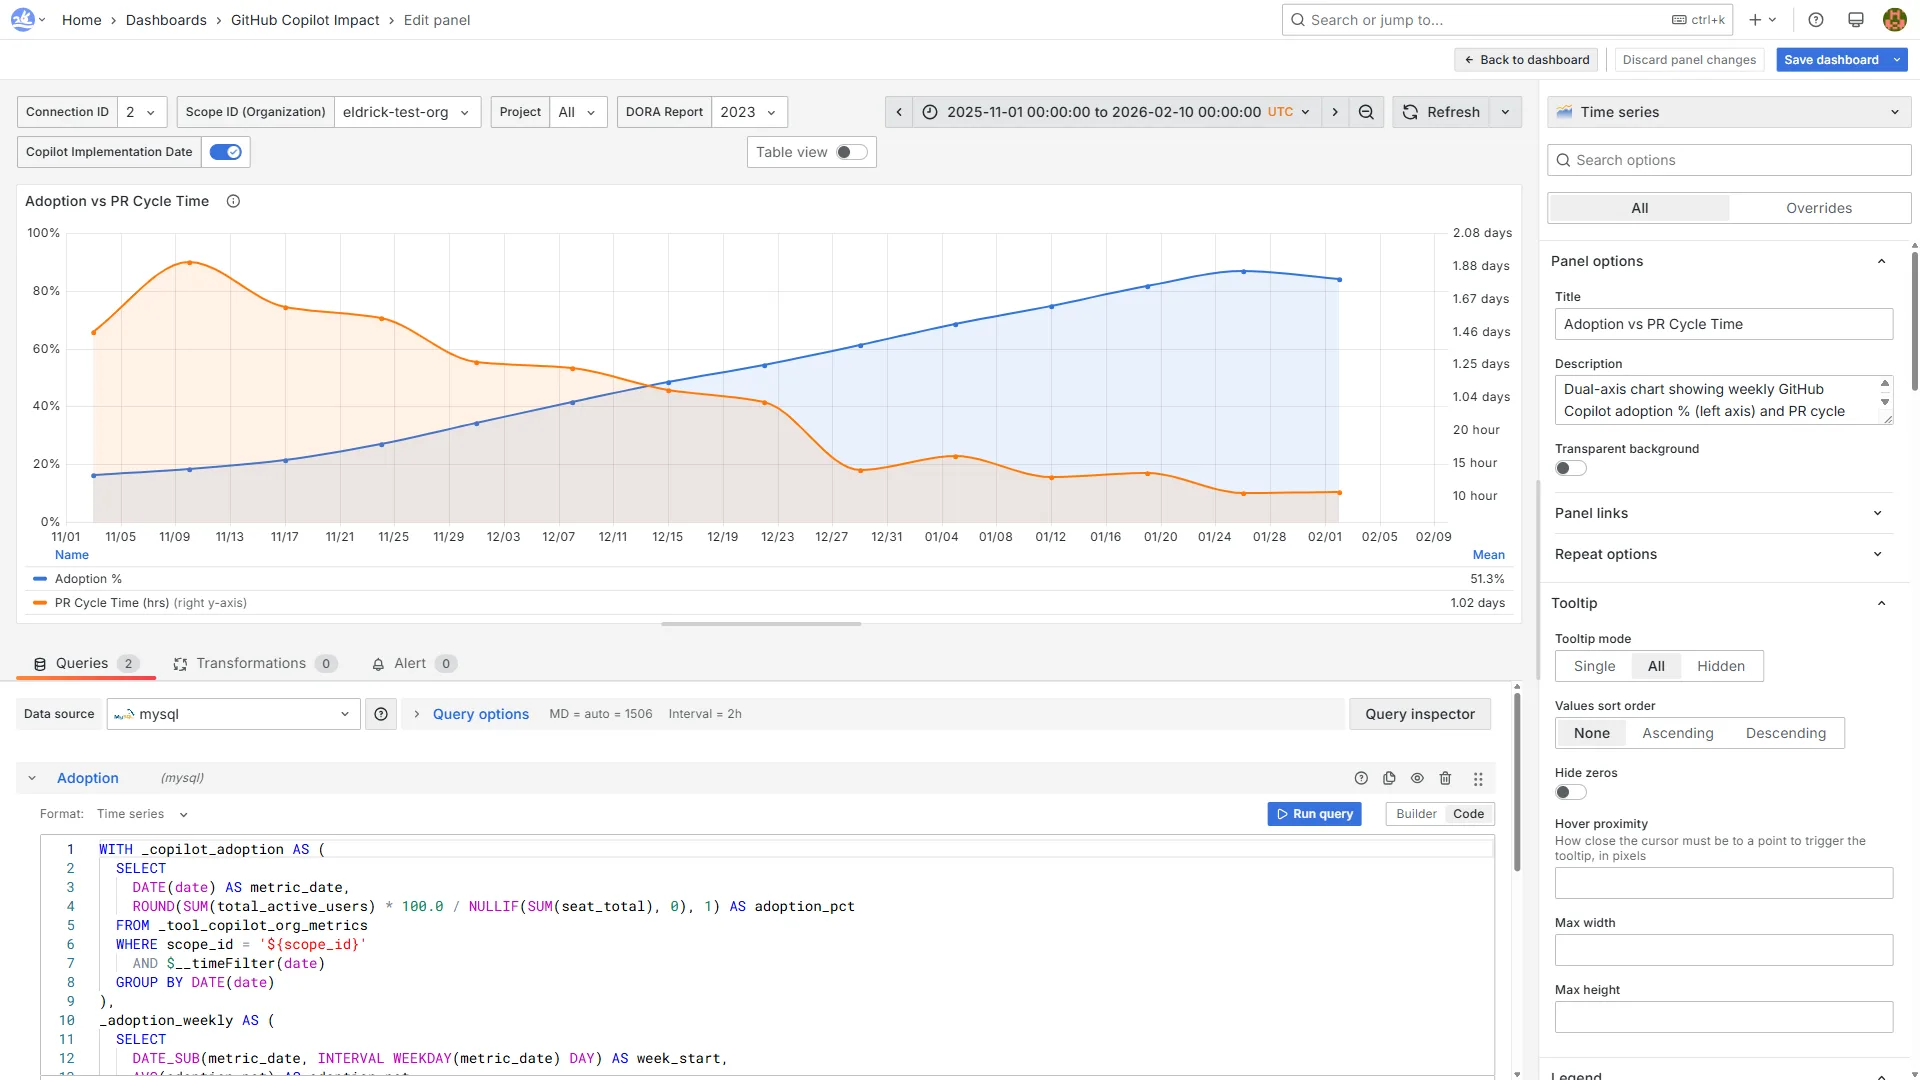
Task: Open the Time series visualization dropdown
Action: click(x=1728, y=112)
